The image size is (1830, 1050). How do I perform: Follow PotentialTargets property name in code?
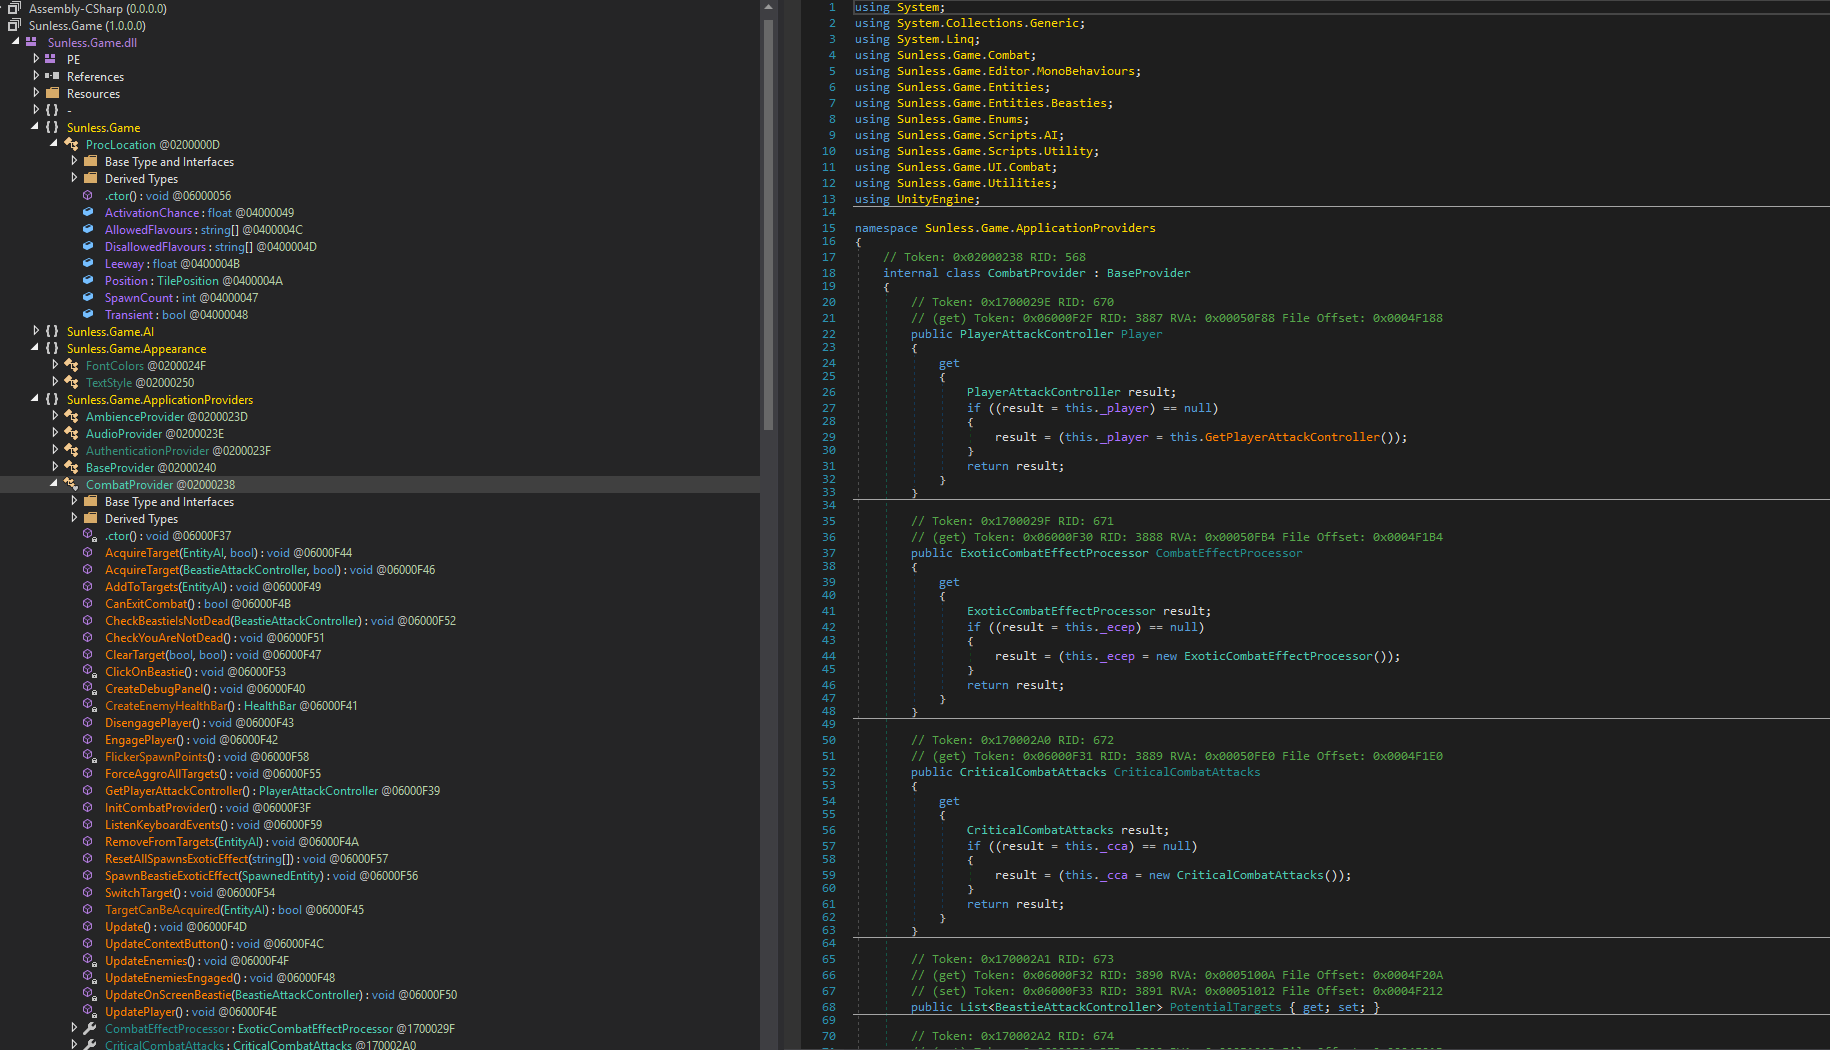(x=1225, y=1007)
